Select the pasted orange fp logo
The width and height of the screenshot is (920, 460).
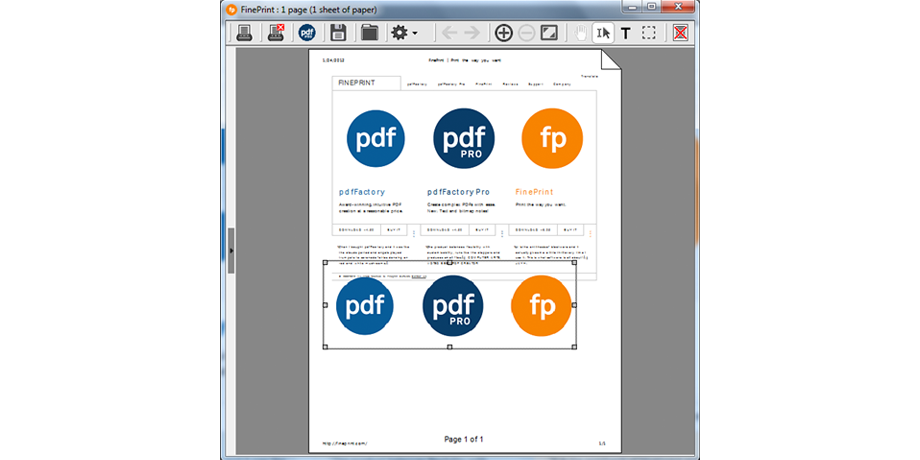point(541,306)
